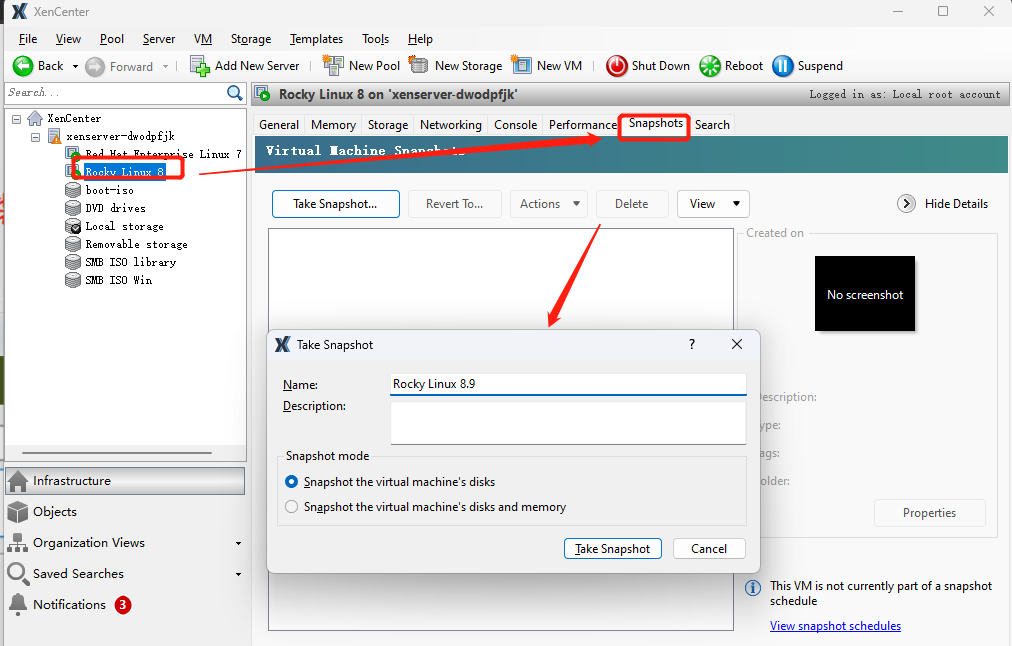Open the Templates menu in the menu bar
The height and width of the screenshot is (646, 1012).
(316, 39)
